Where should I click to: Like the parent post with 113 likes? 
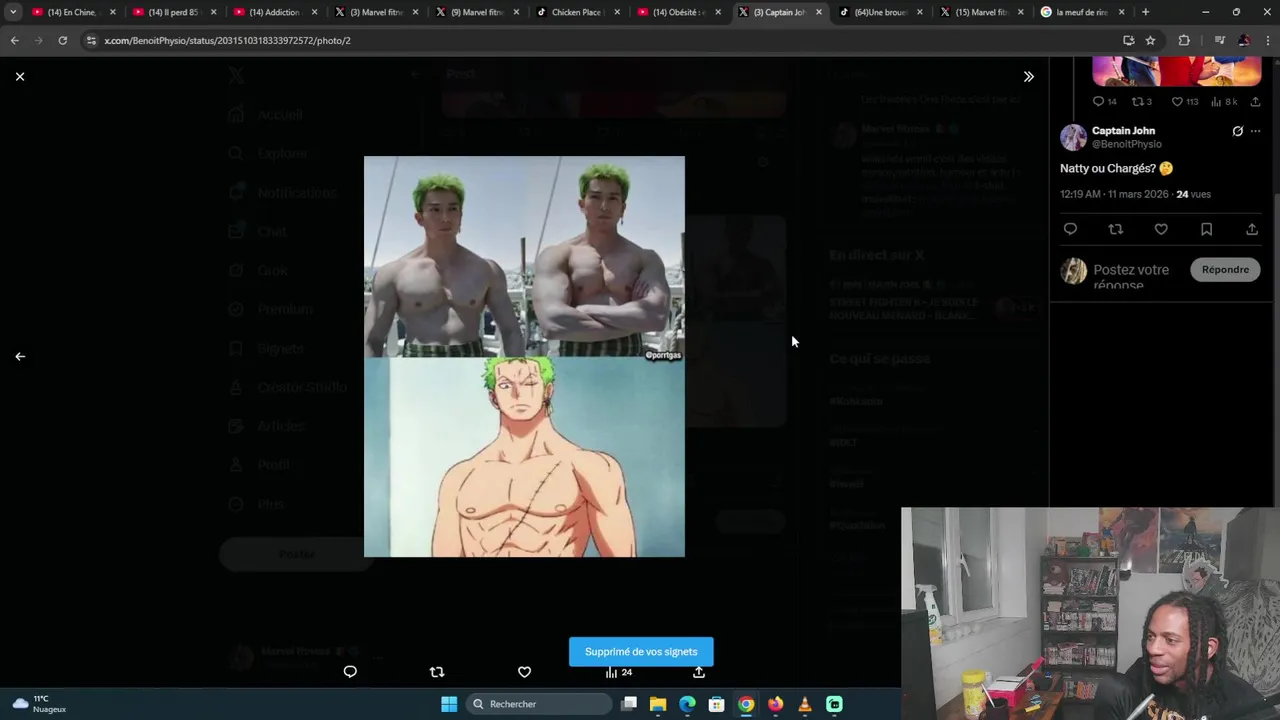1184,101
